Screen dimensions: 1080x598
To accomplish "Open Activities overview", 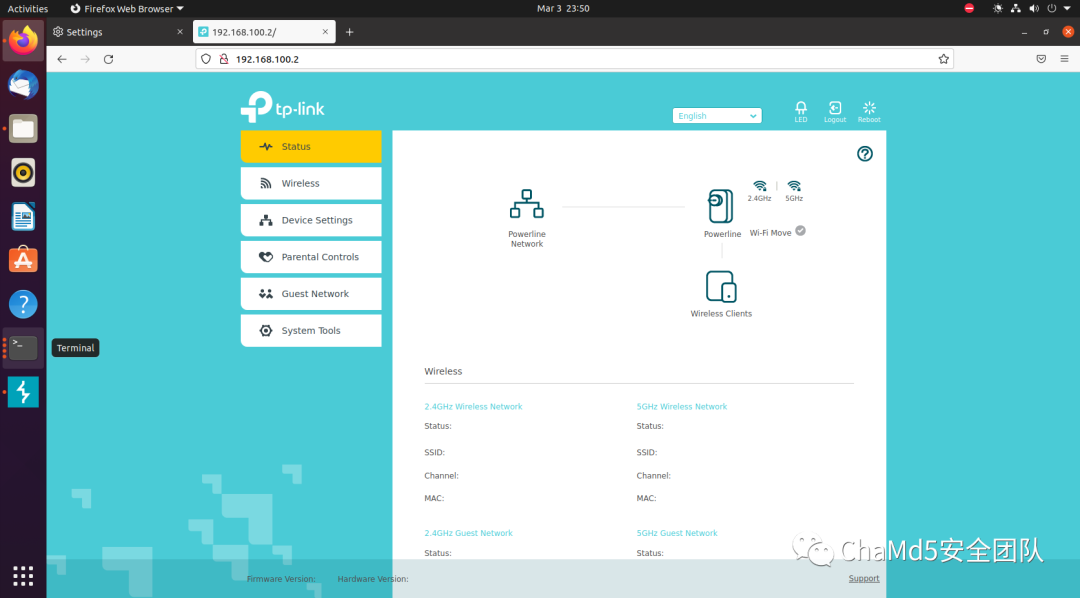I will pos(28,8).
